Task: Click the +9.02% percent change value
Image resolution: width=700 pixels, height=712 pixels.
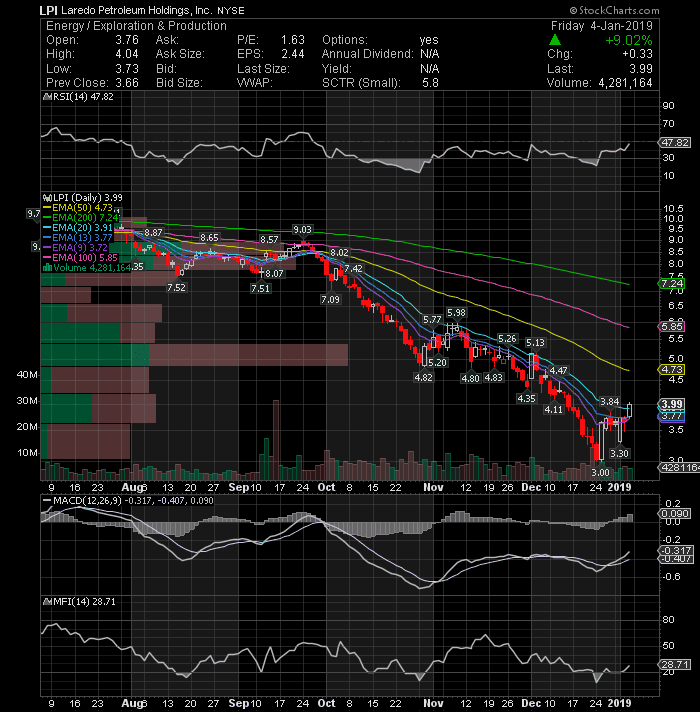Action: (629, 40)
